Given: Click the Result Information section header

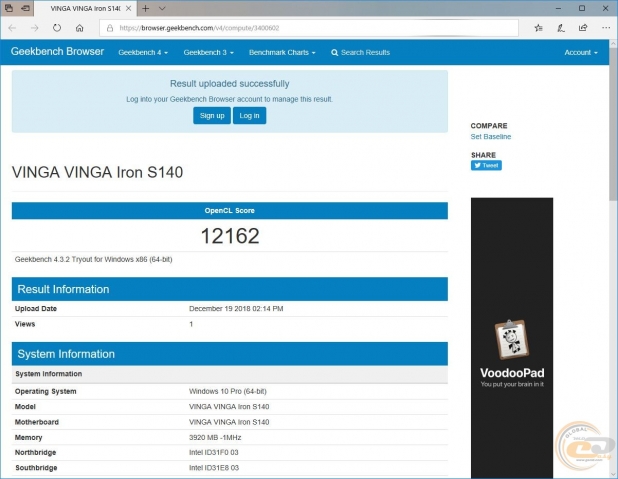Looking at the screenshot, I should (230, 289).
